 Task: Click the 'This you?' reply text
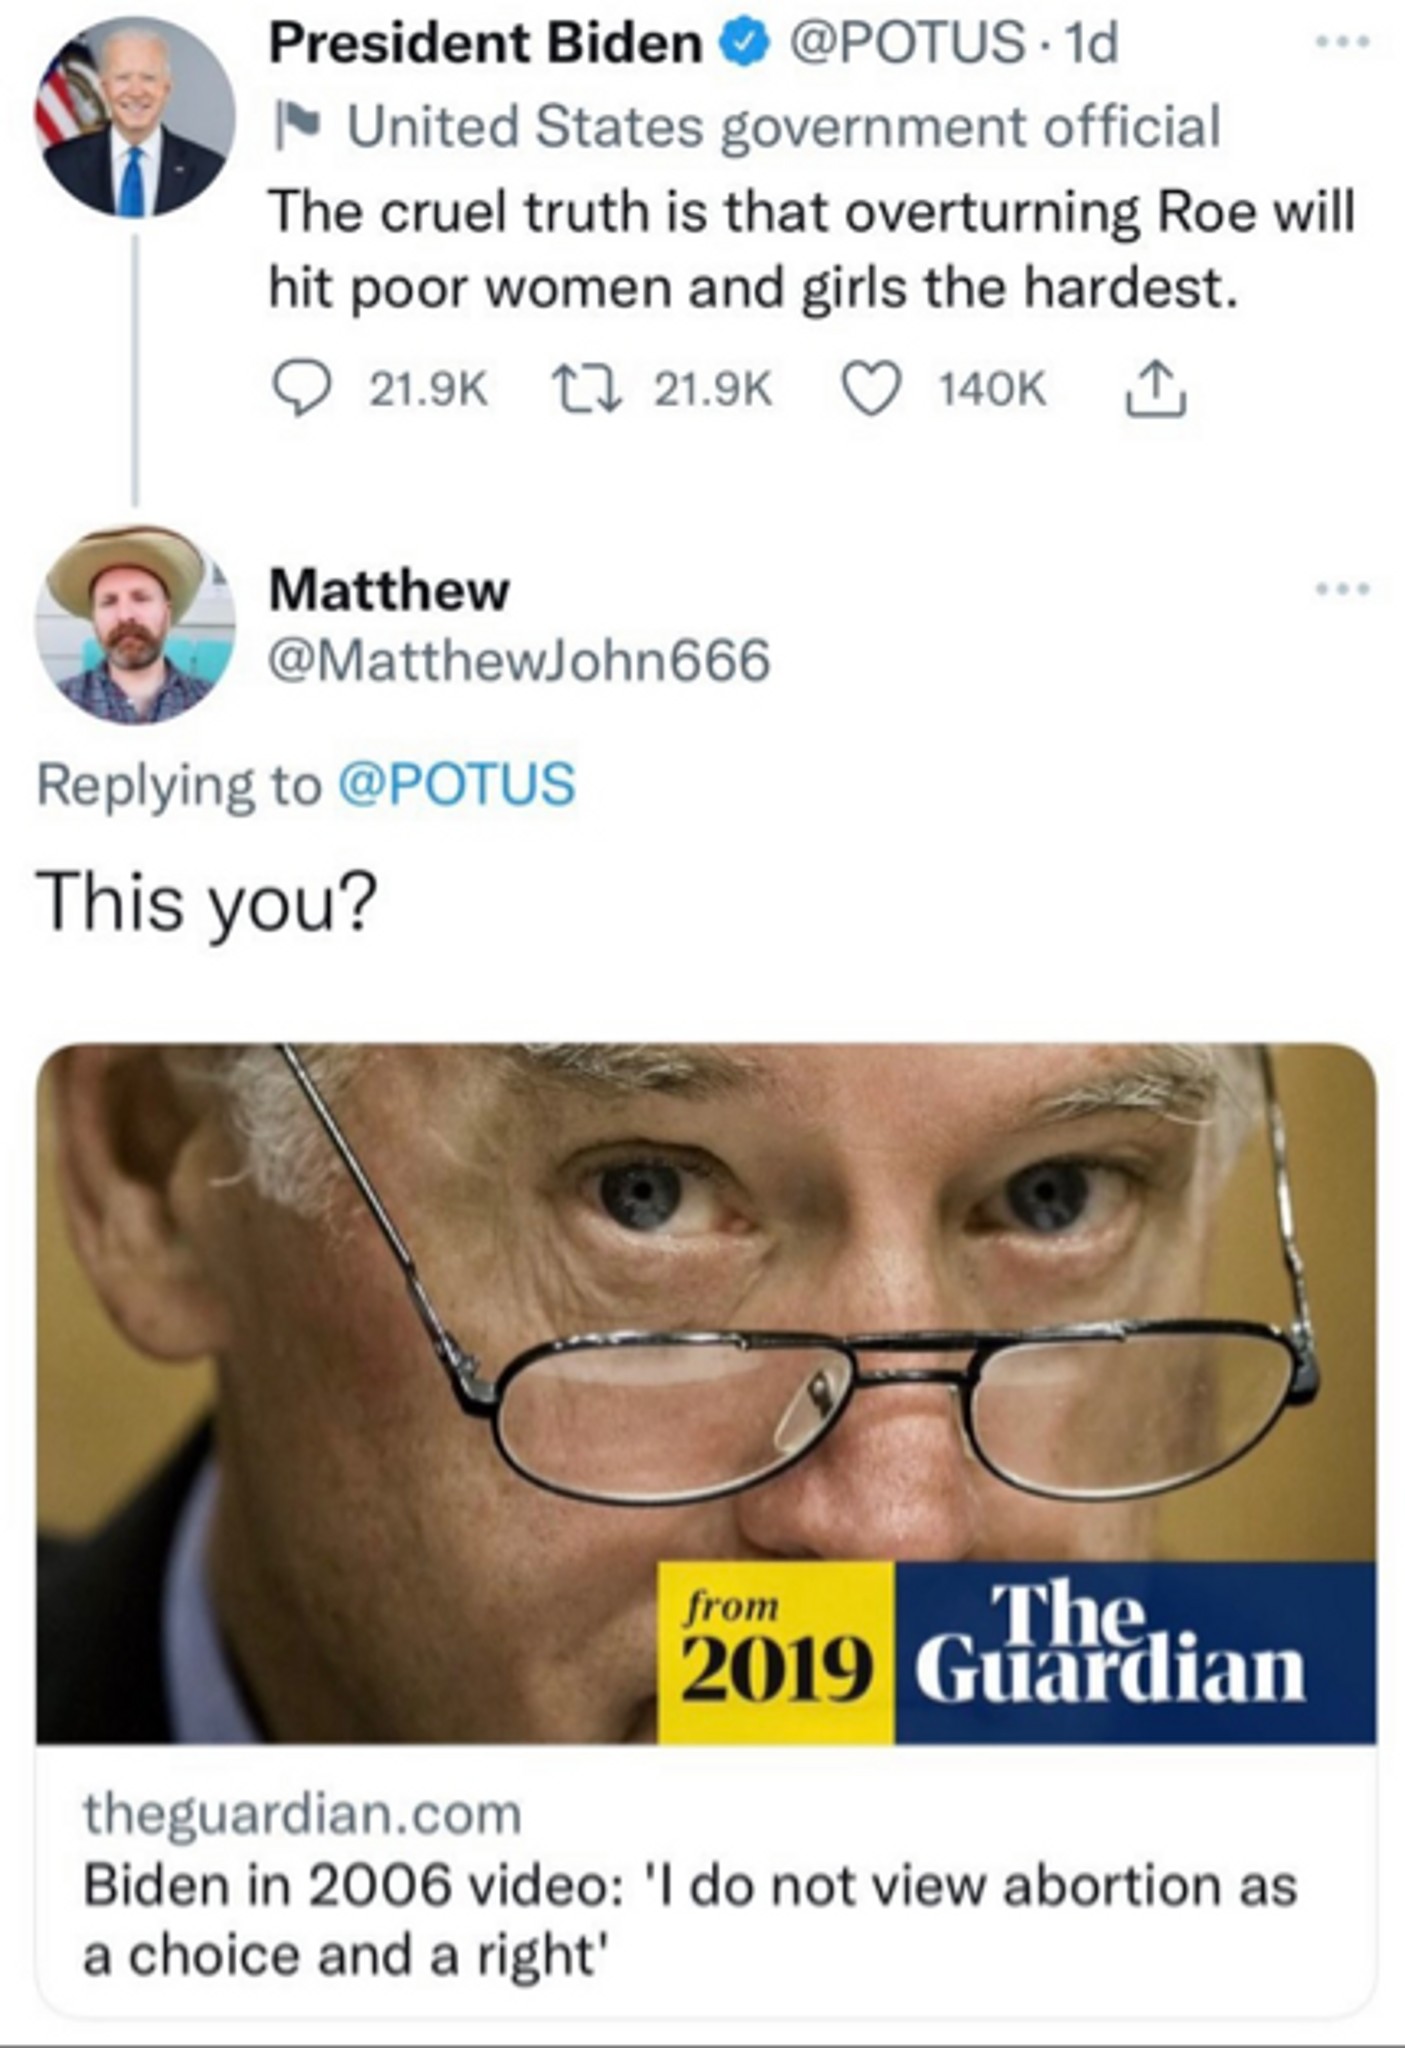click(x=207, y=901)
